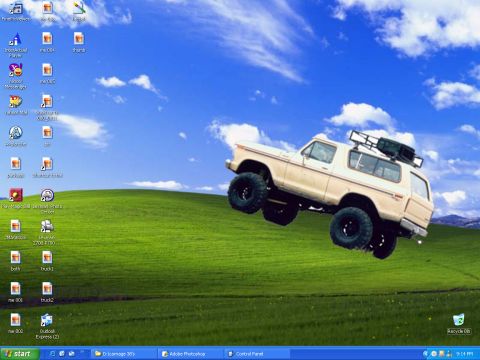Expand hidden system tray icons arrow
The image size is (480, 360).
pos(426,354)
